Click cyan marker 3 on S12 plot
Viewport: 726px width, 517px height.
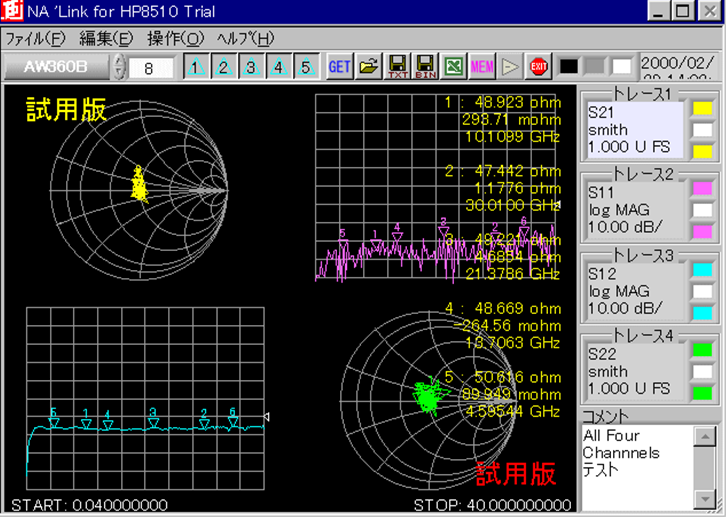tap(153, 418)
